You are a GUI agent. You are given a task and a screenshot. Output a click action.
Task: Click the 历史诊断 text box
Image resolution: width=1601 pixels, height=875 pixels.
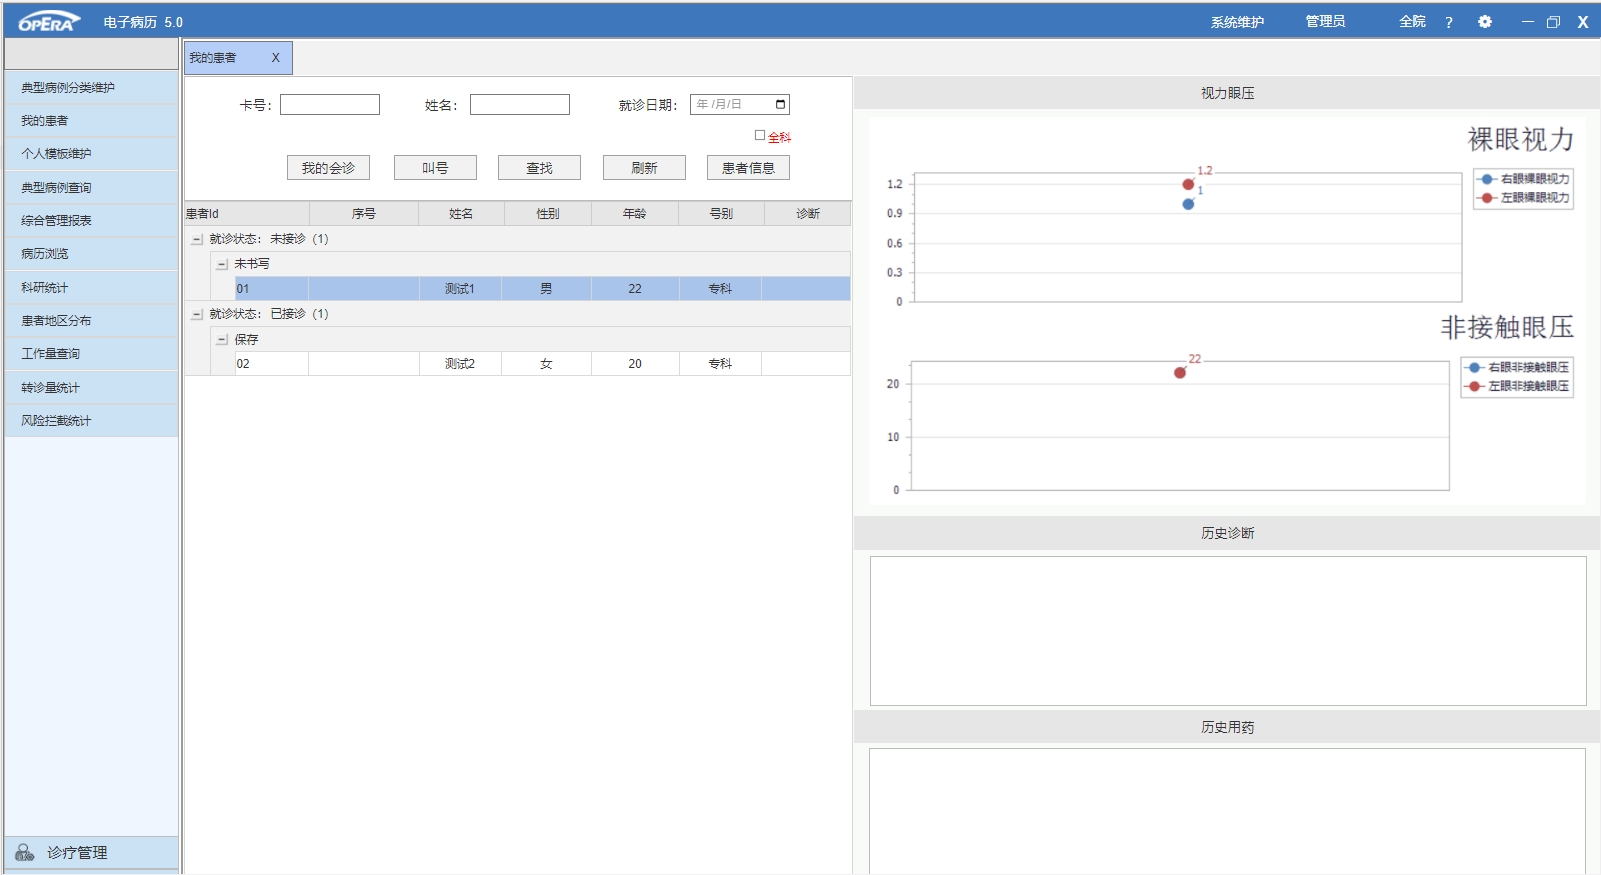tap(1228, 631)
